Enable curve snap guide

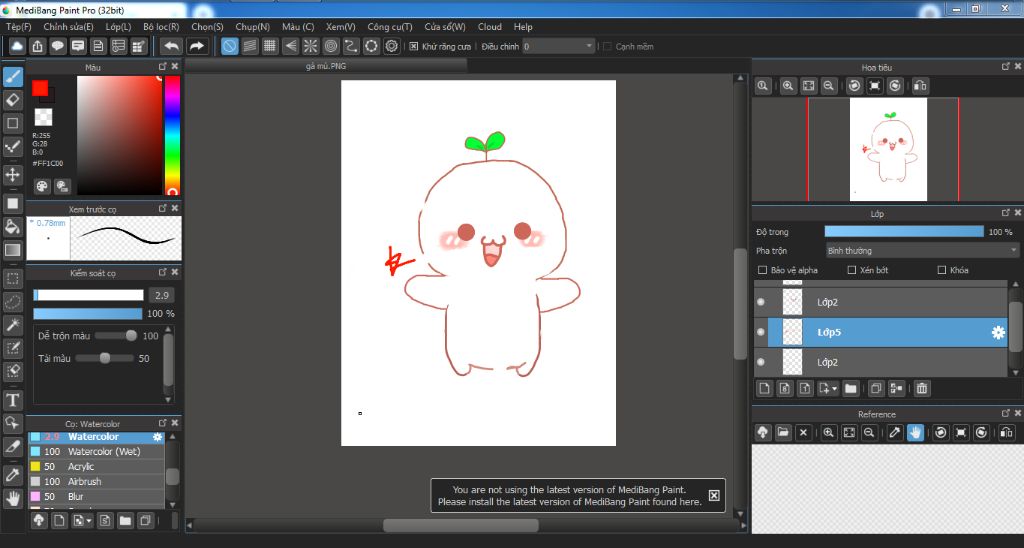pos(351,46)
